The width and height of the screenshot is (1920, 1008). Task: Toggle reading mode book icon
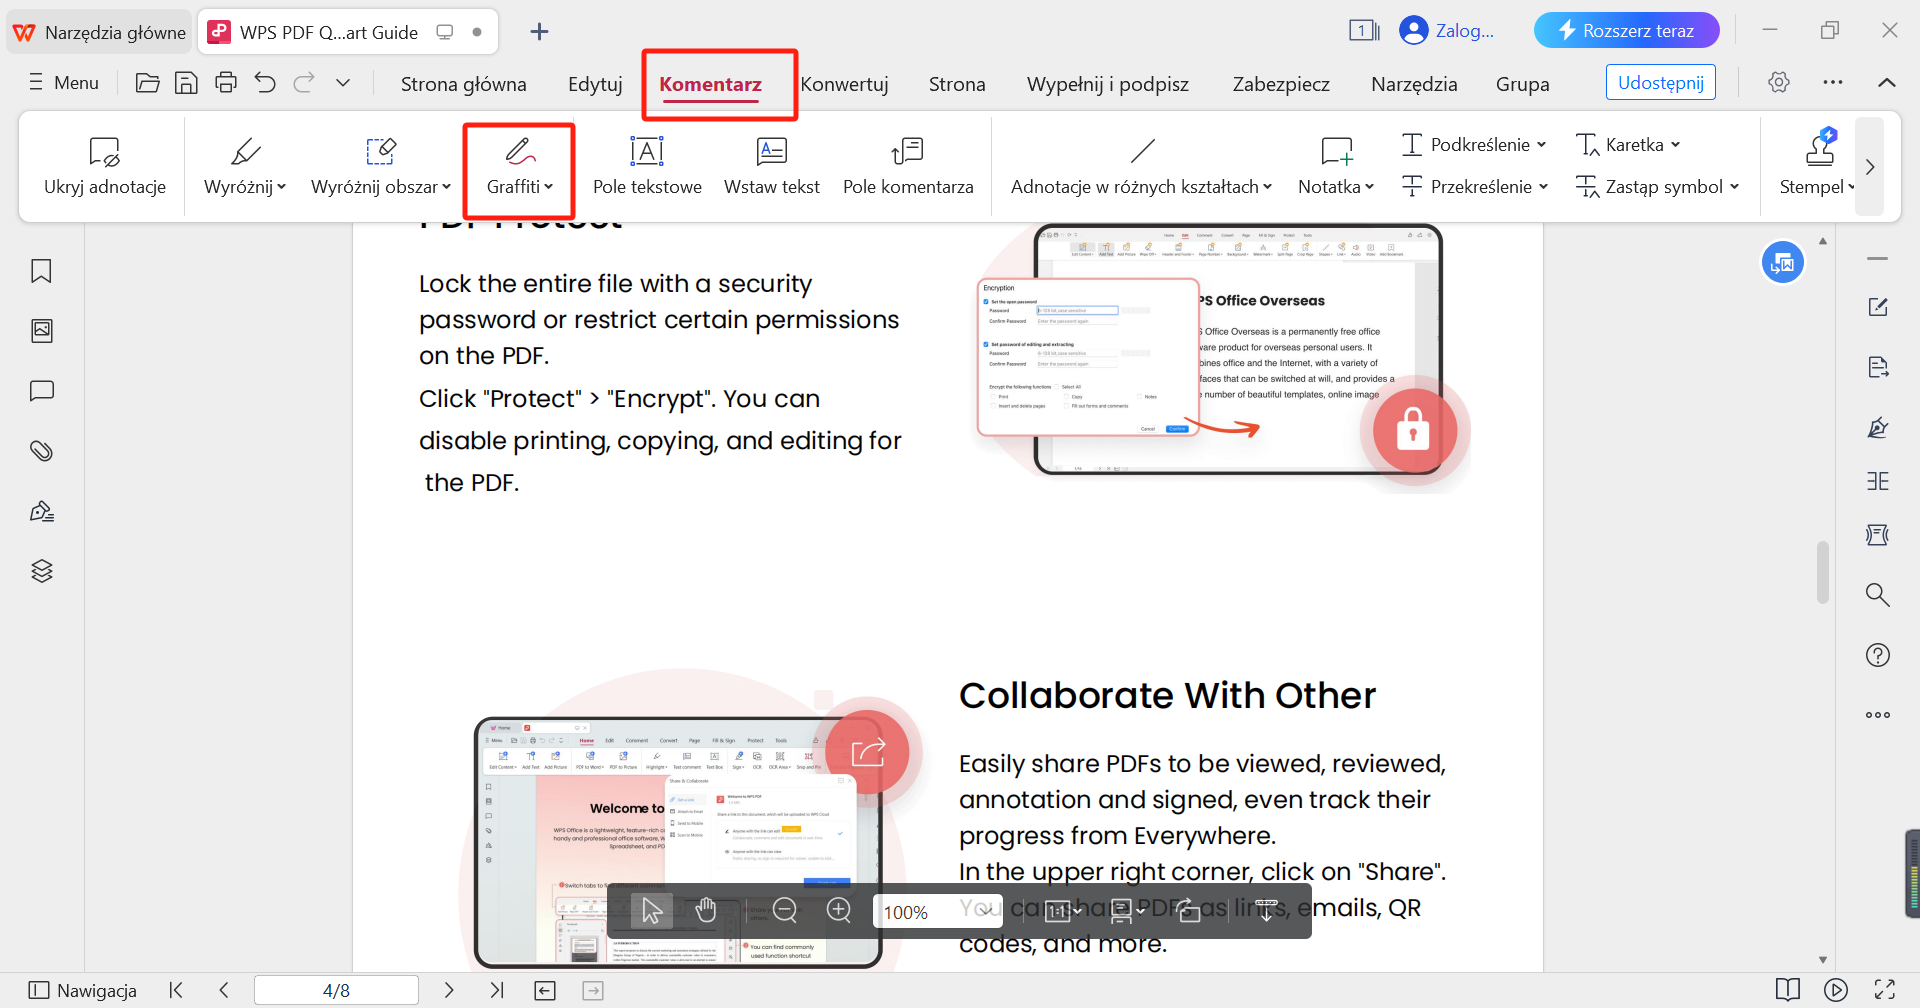(x=1788, y=990)
